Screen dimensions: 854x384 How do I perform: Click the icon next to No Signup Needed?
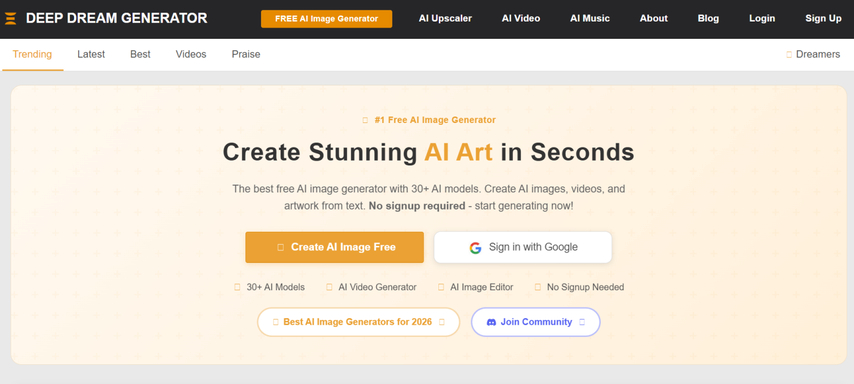pos(538,287)
